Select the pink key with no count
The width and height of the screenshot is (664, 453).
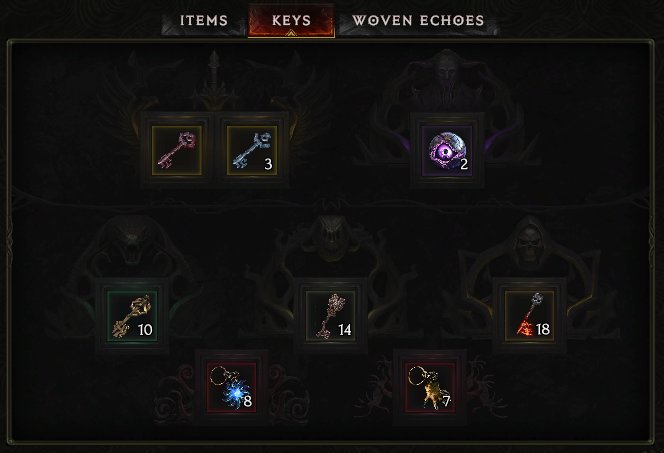(x=177, y=150)
